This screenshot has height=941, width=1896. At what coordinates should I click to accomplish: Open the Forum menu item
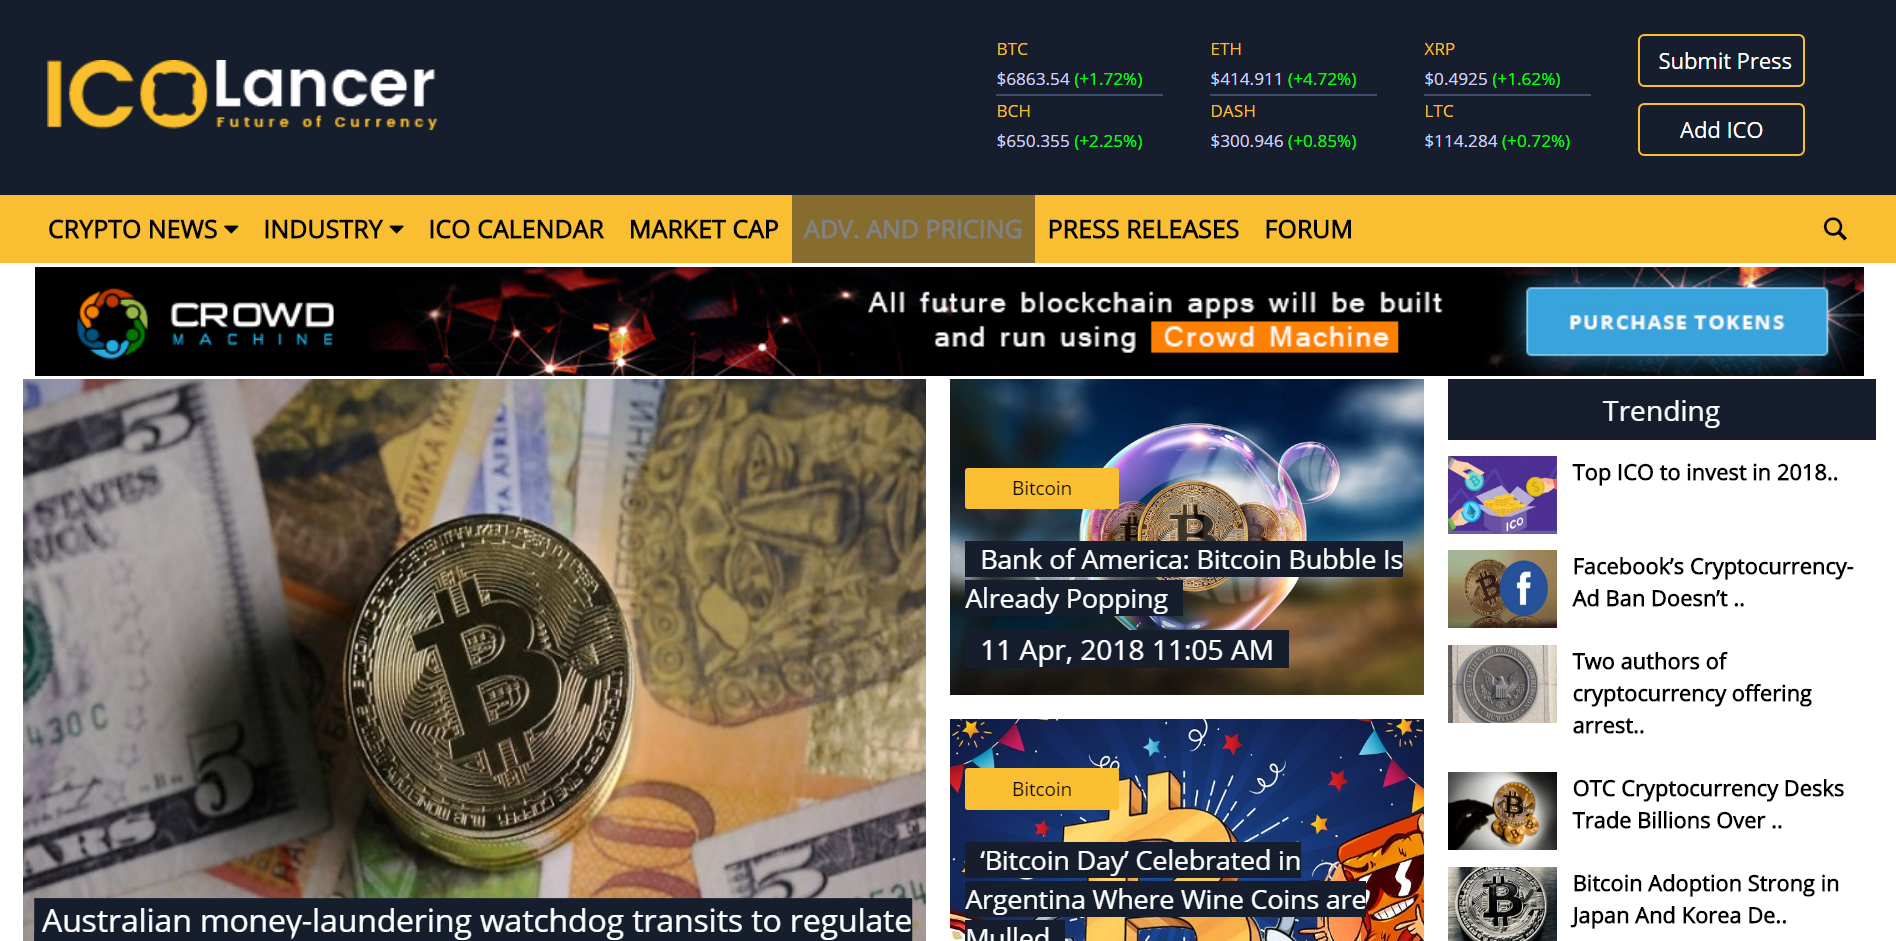pos(1308,230)
